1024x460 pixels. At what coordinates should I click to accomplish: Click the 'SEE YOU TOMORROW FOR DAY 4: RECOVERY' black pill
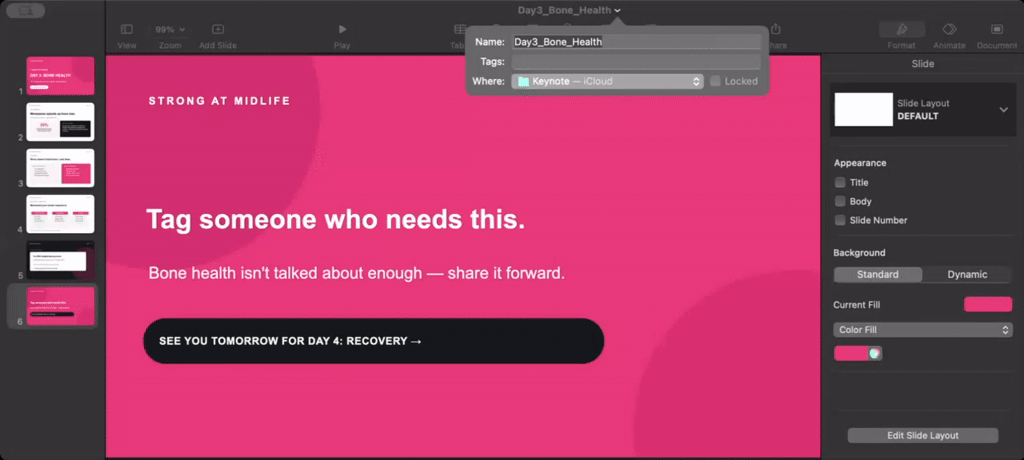374,341
